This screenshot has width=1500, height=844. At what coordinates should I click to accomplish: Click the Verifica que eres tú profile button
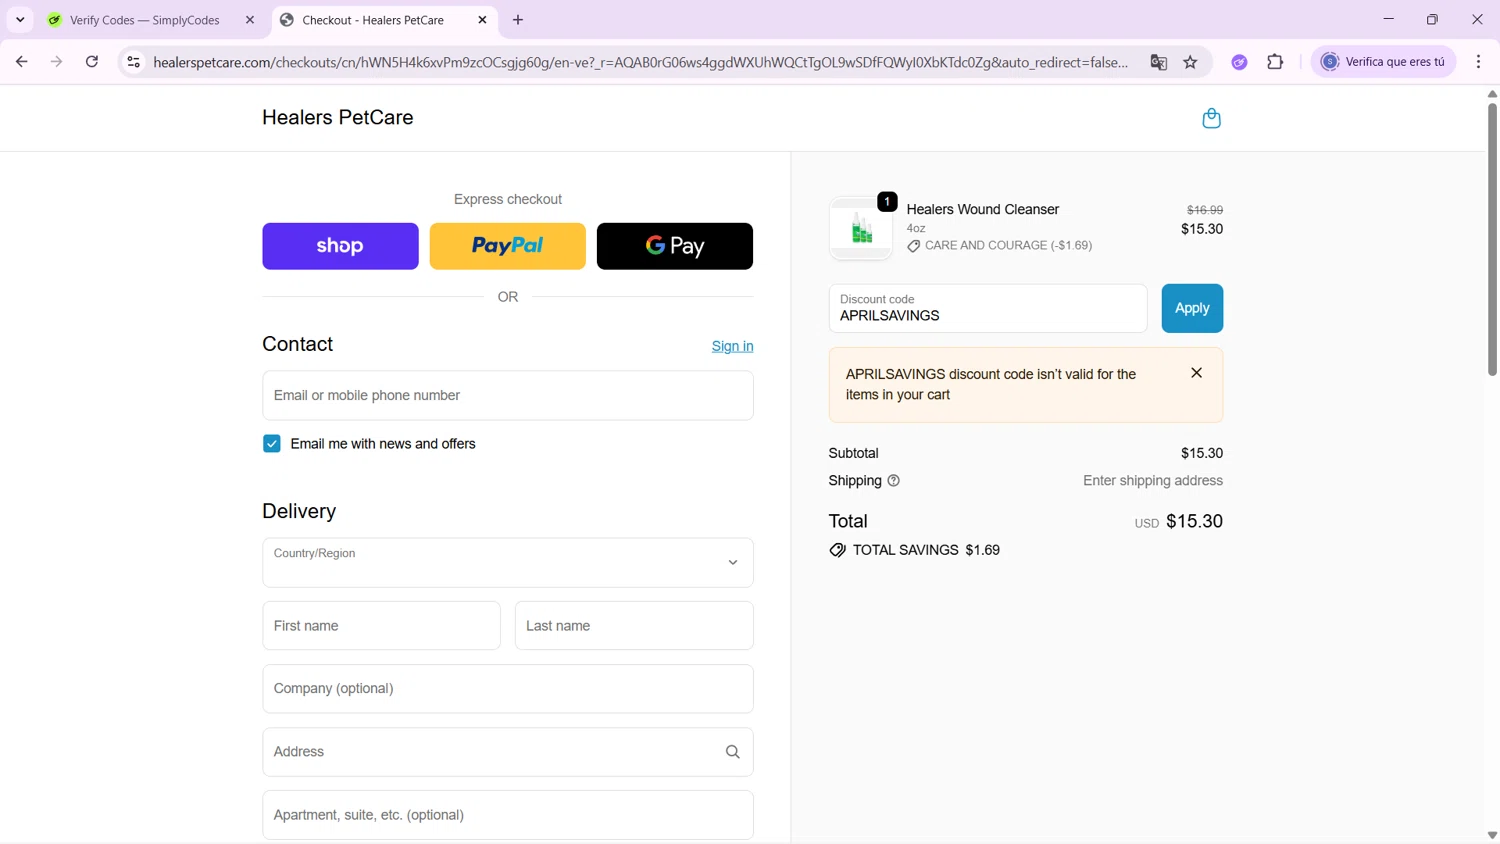pos(1383,62)
